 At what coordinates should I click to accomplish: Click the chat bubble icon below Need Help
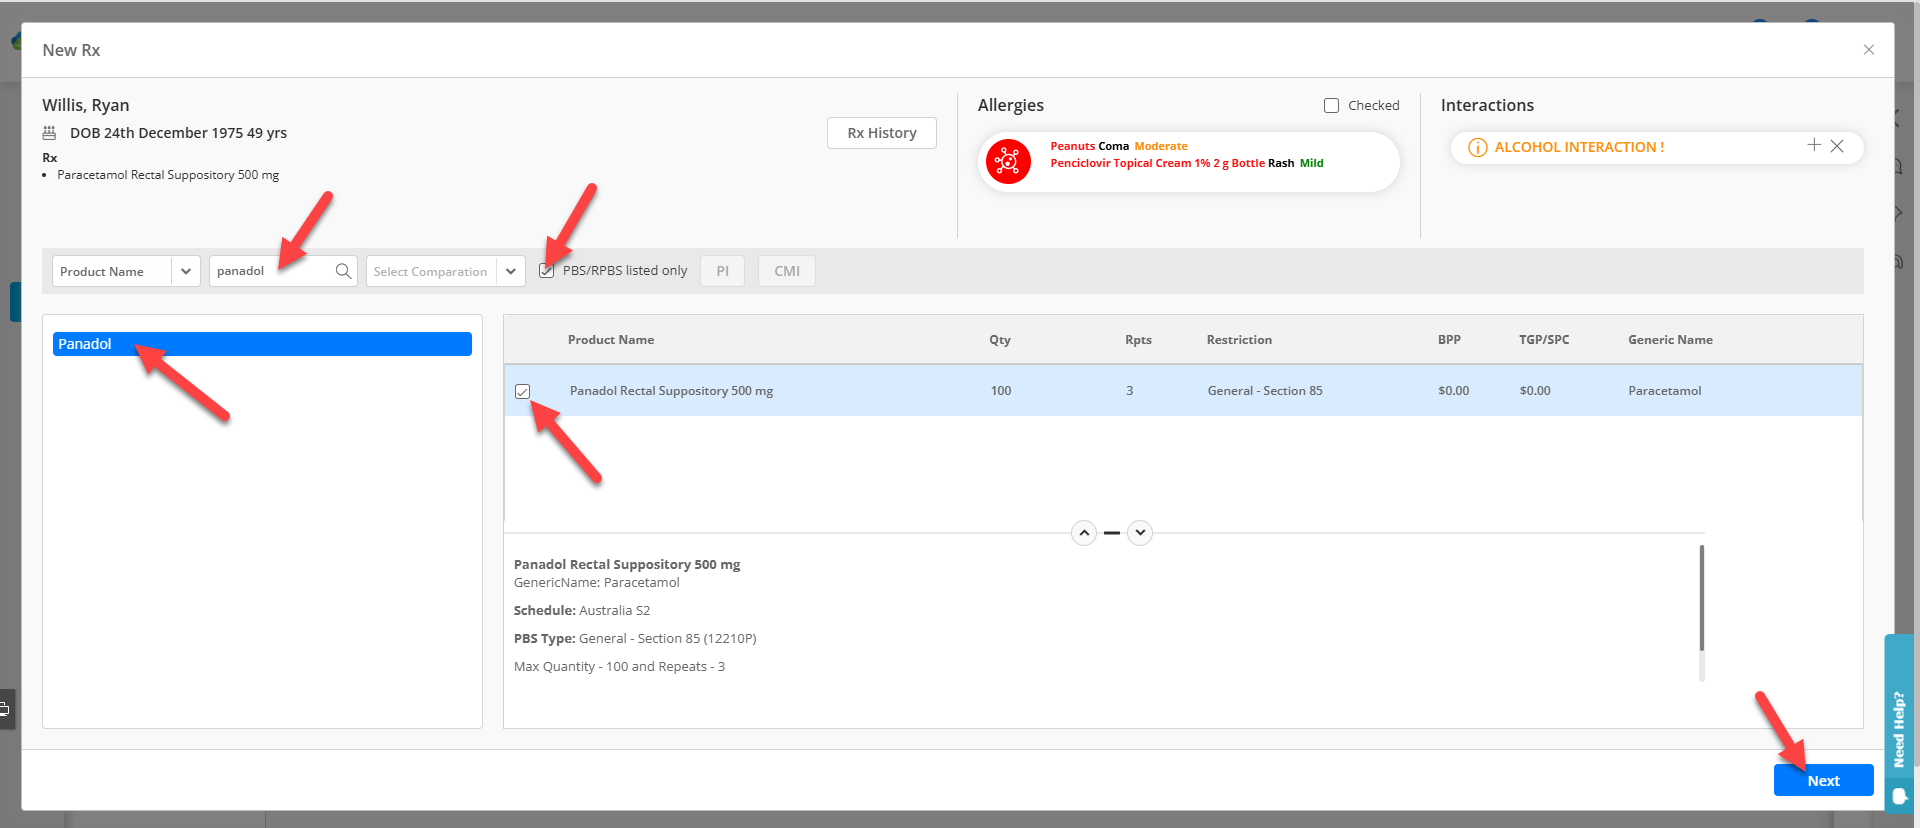(1899, 797)
